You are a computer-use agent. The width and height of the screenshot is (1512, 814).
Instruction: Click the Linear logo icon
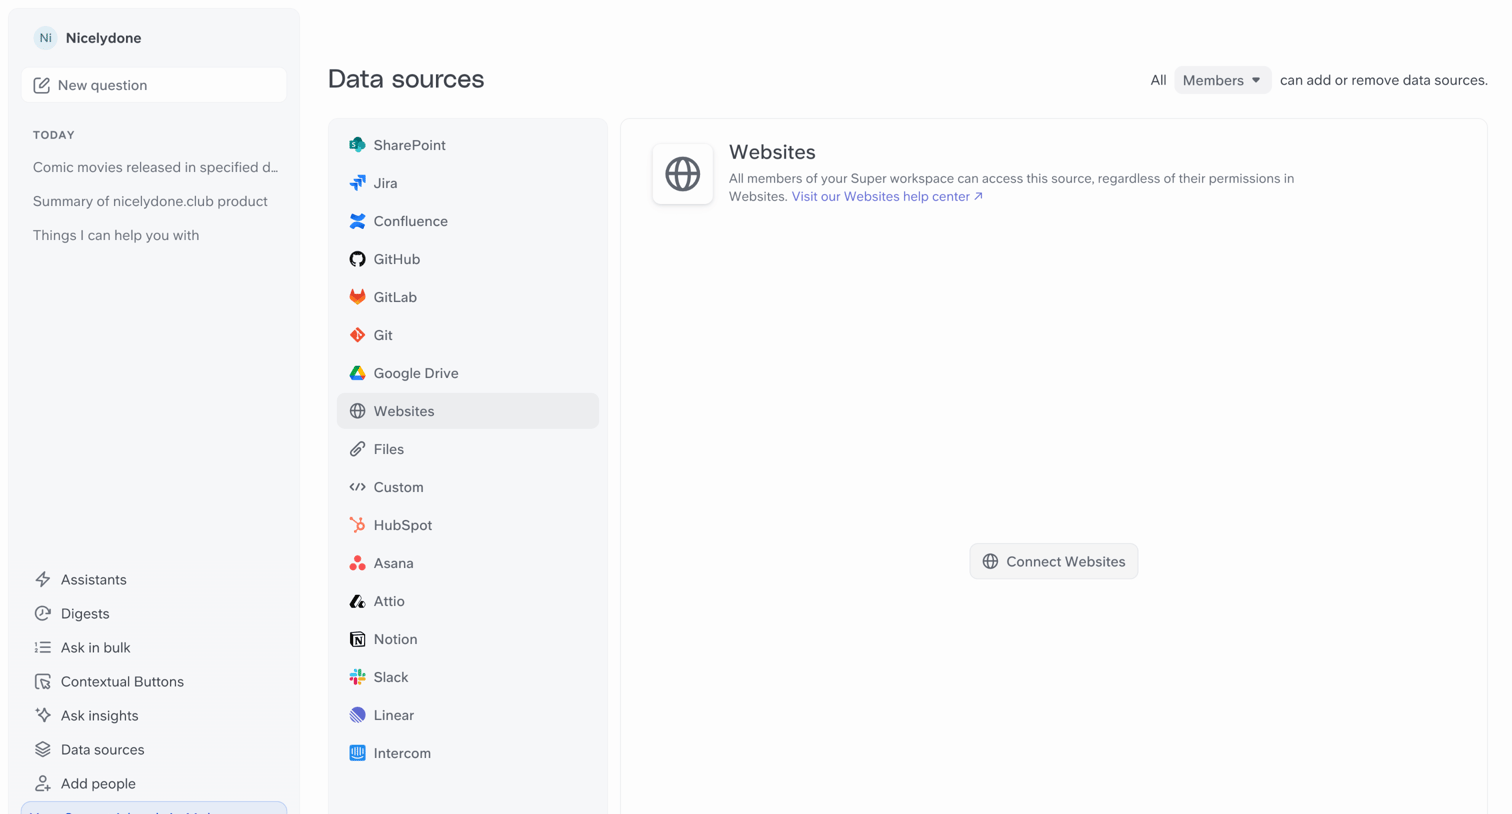click(x=357, y=715)
